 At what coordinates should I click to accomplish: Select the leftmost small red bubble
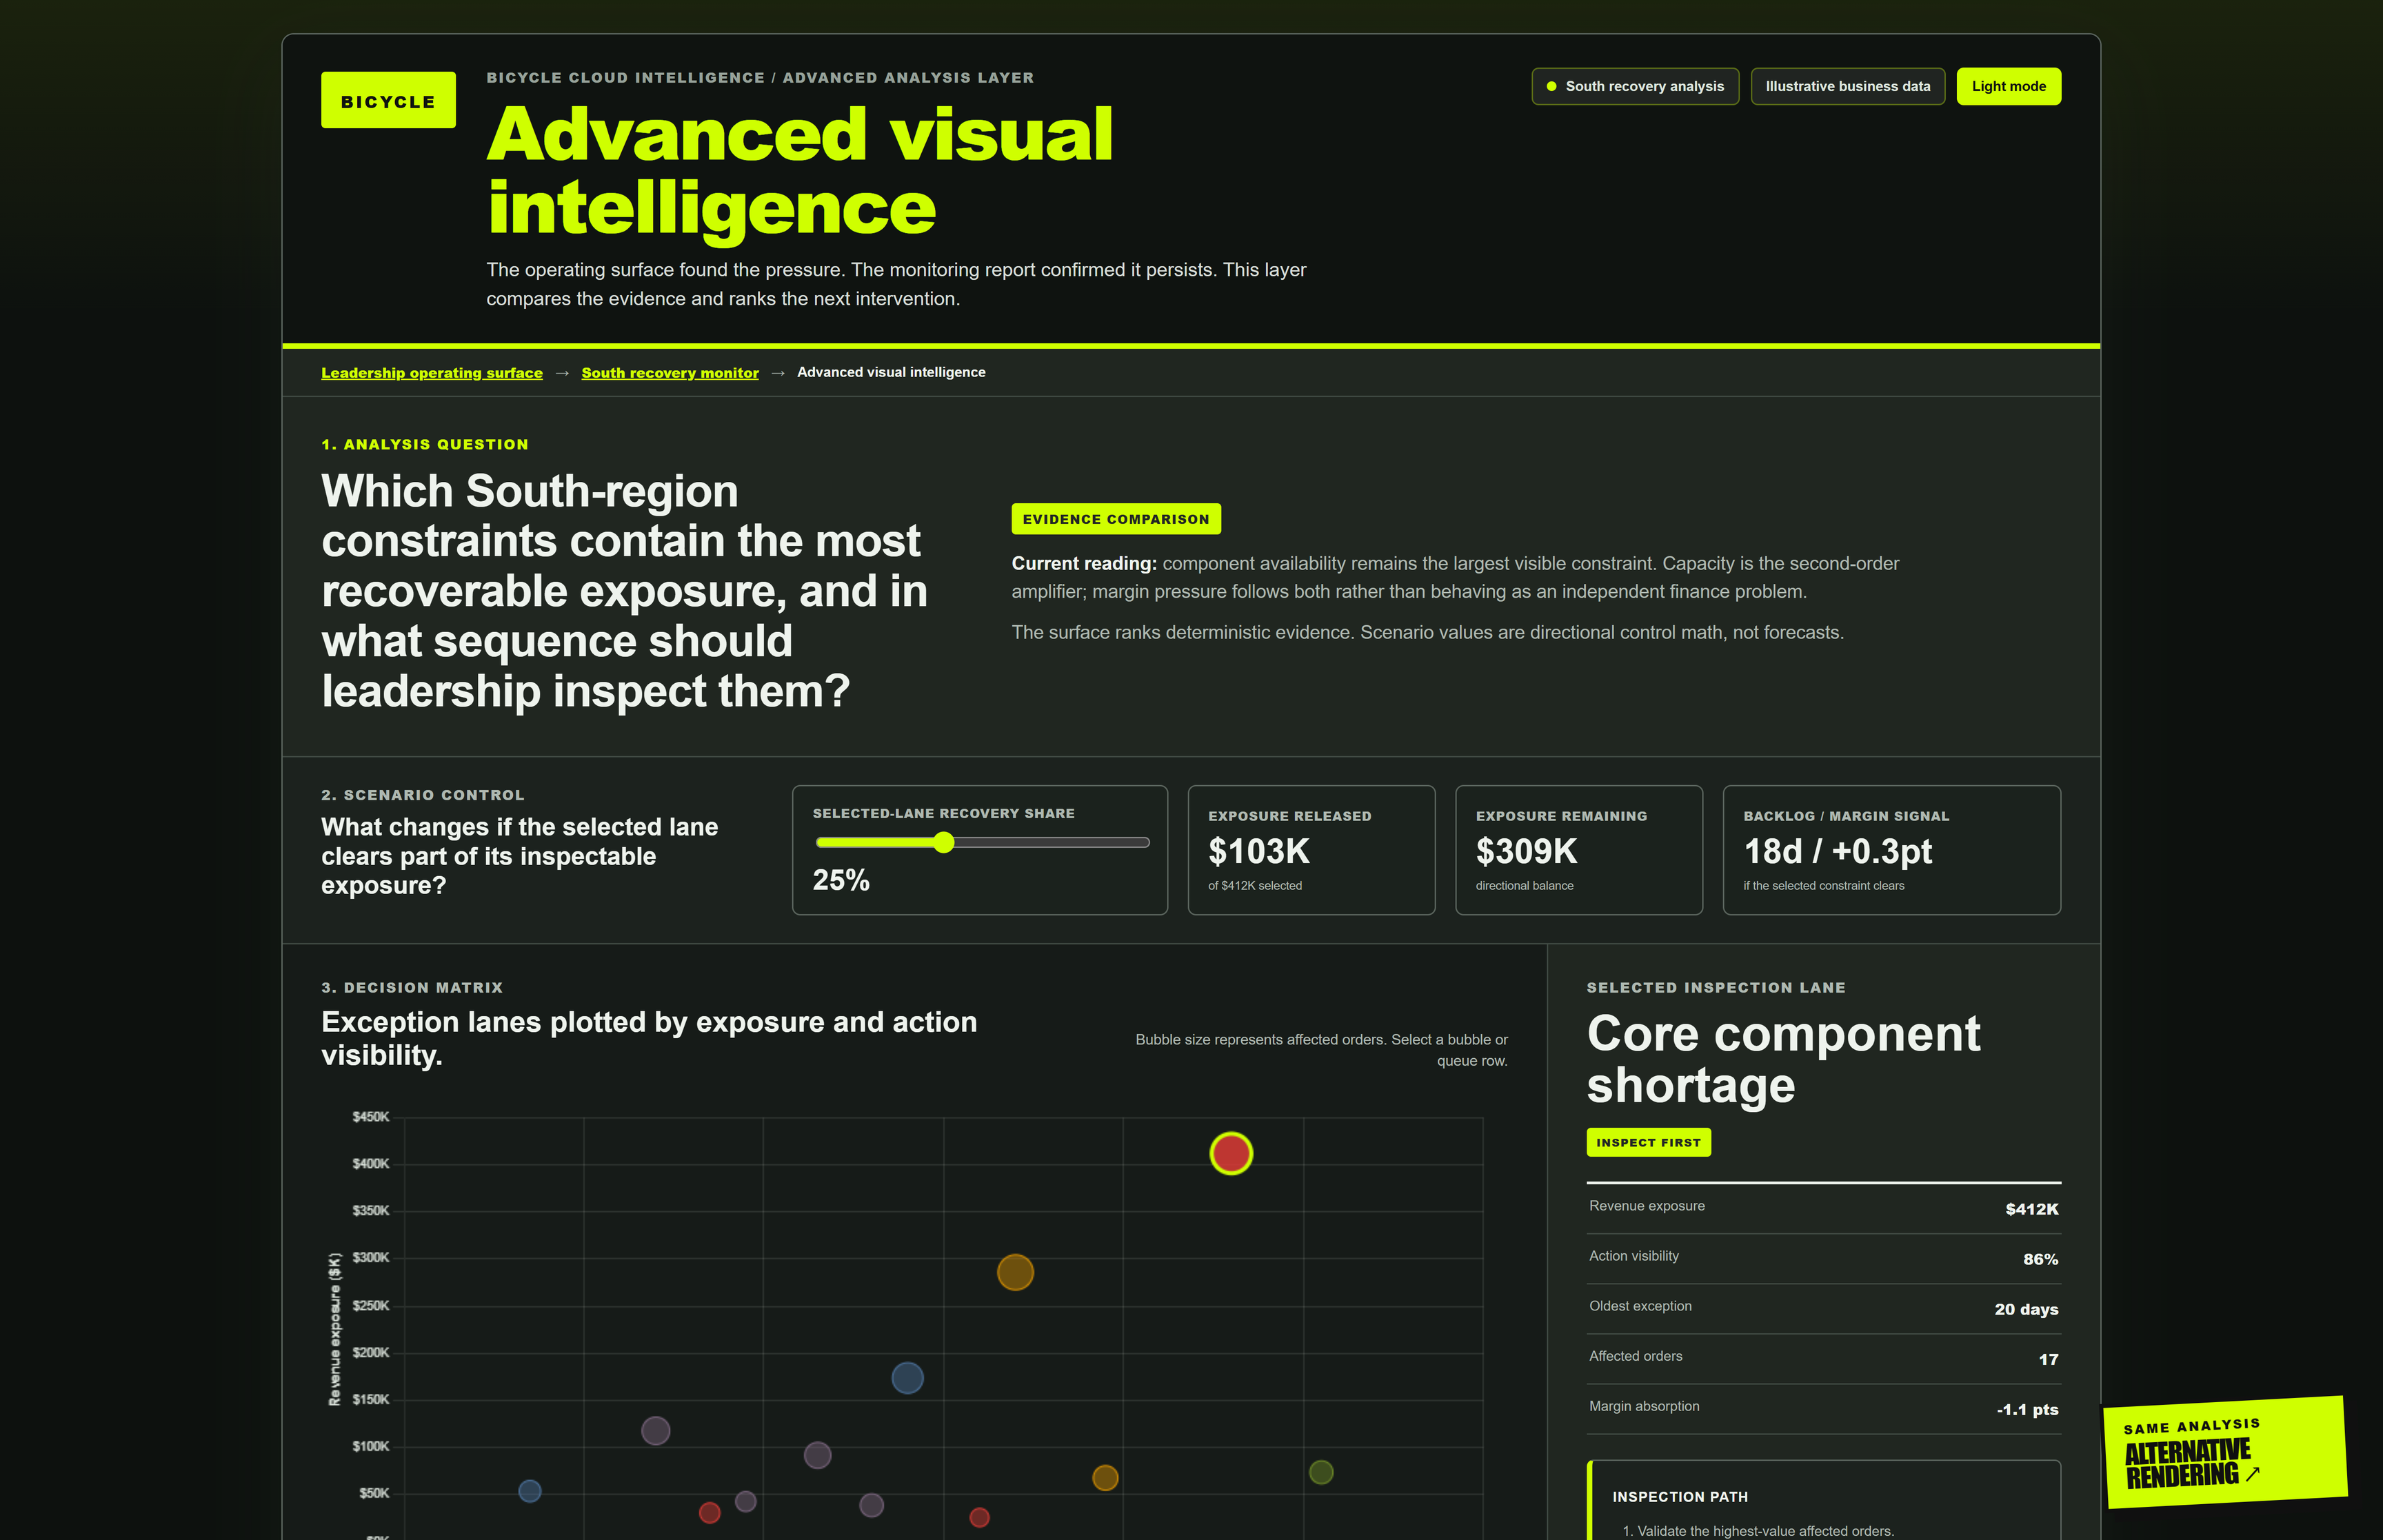[709, 1513]
